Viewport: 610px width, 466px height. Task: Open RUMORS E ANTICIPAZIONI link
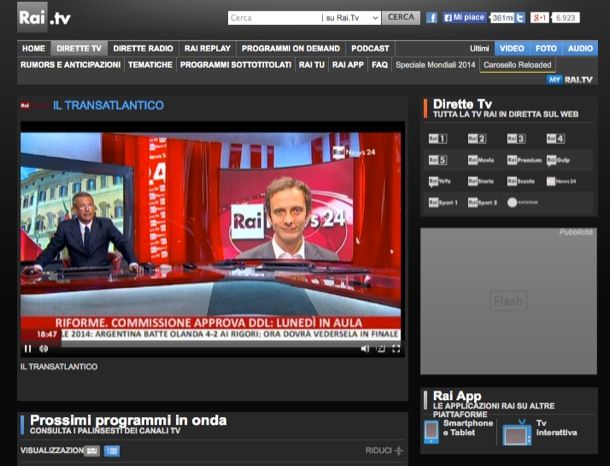[x=70, y=65]
